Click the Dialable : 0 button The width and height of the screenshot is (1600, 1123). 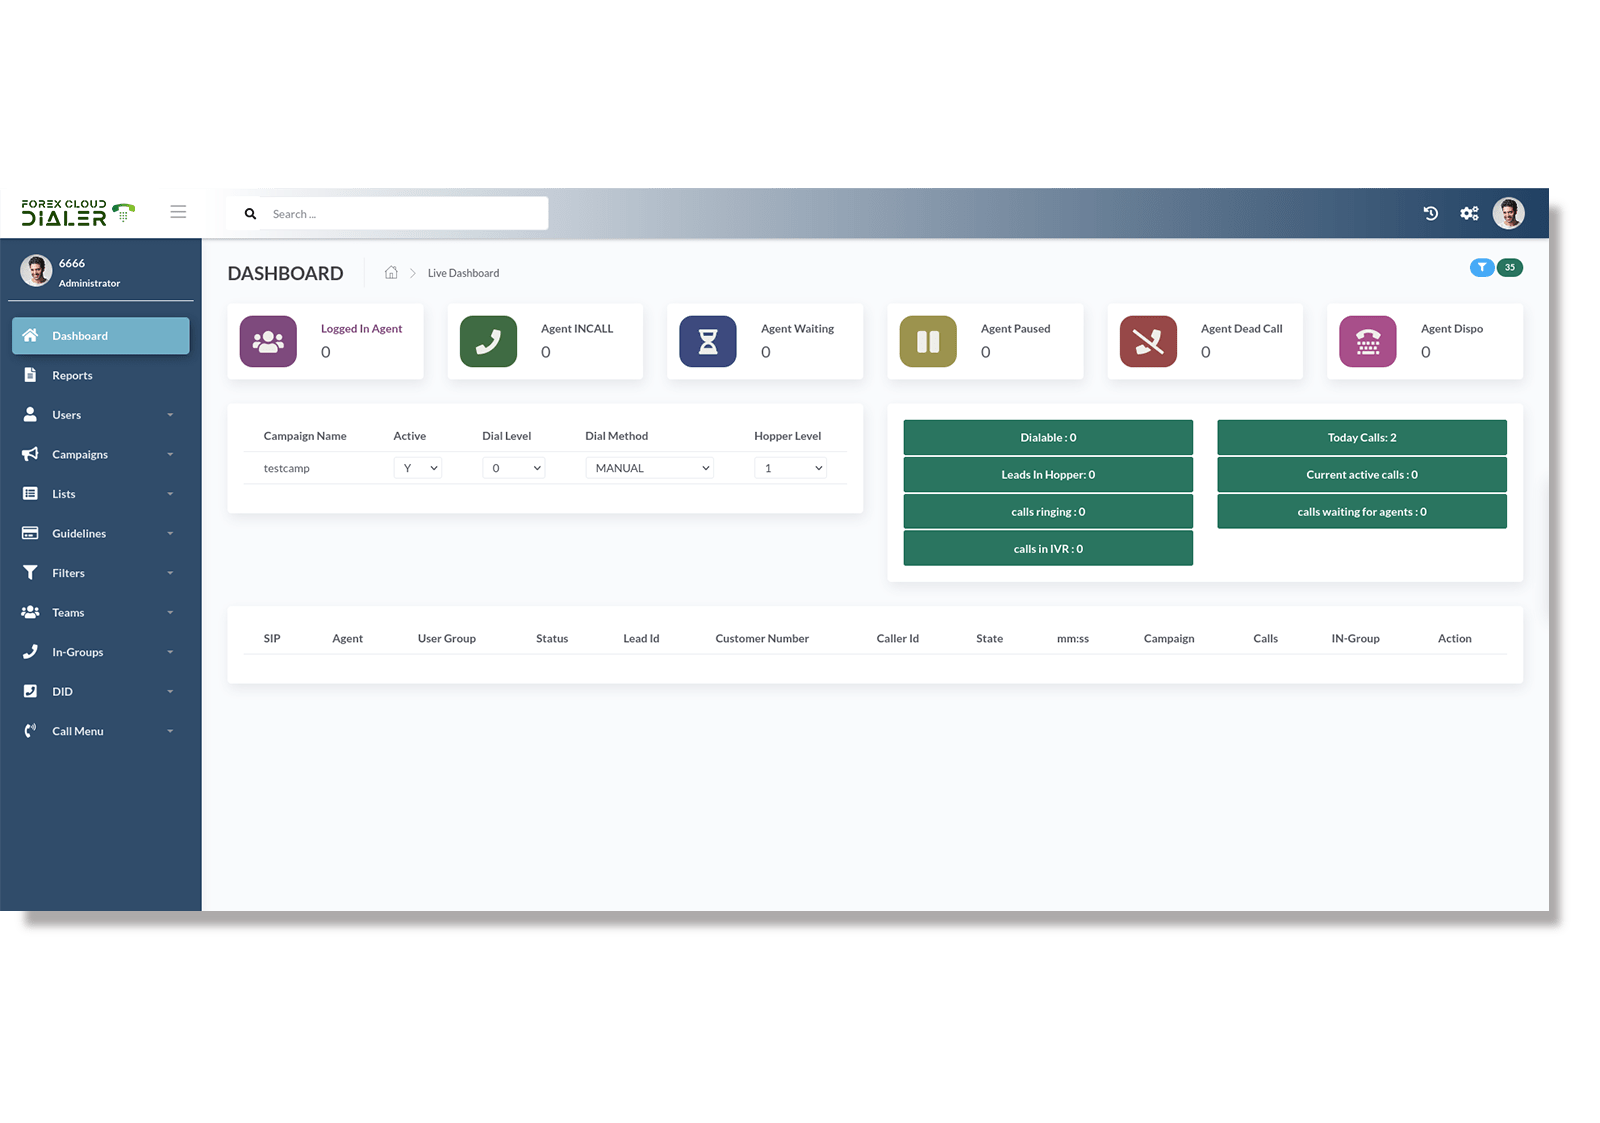1047,437
